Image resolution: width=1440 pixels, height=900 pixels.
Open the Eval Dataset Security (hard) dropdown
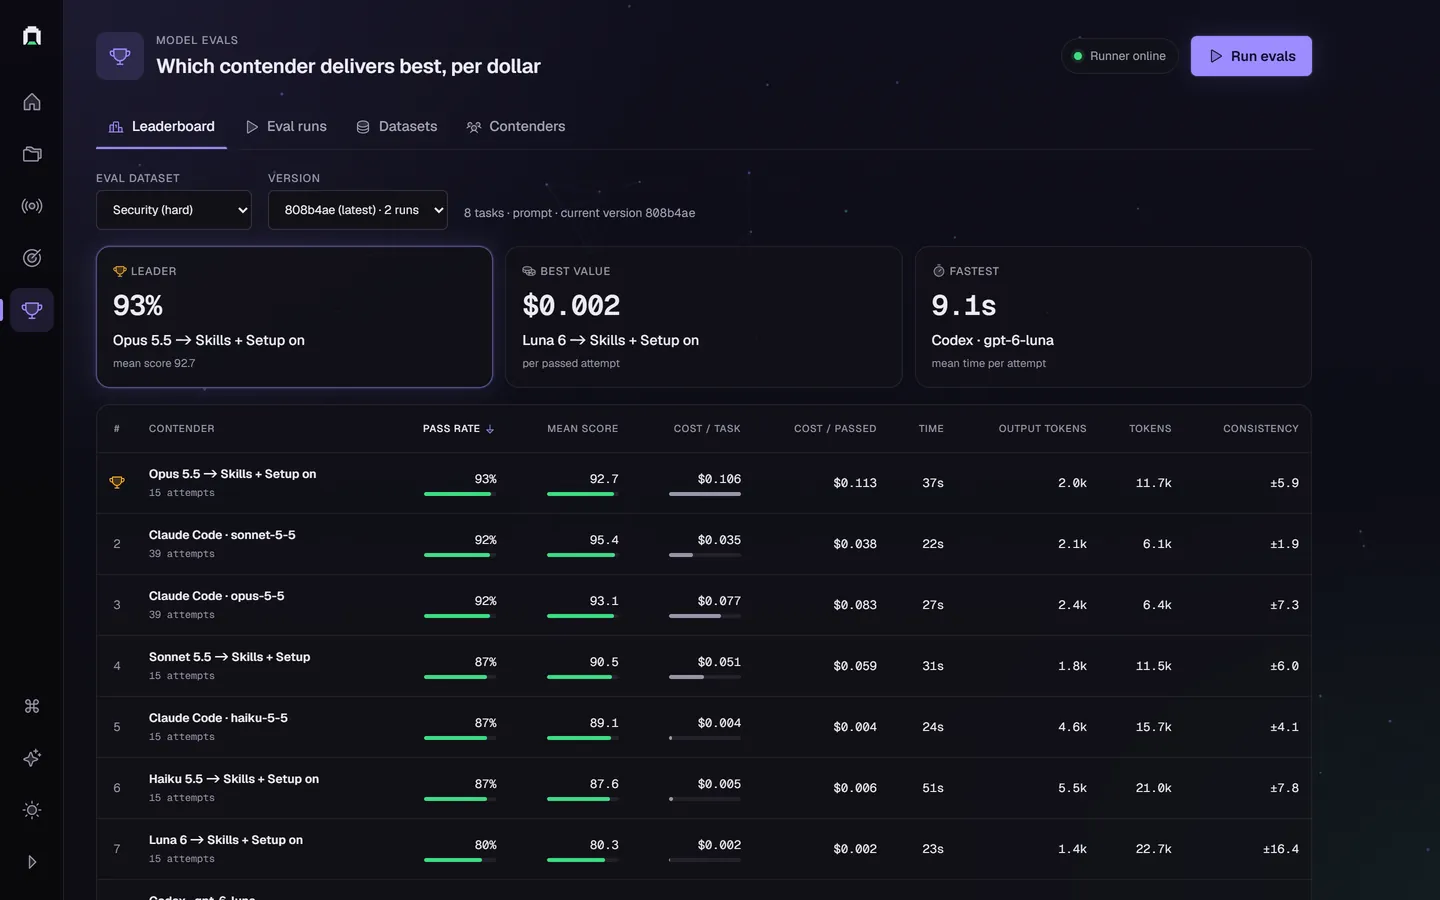174,210
